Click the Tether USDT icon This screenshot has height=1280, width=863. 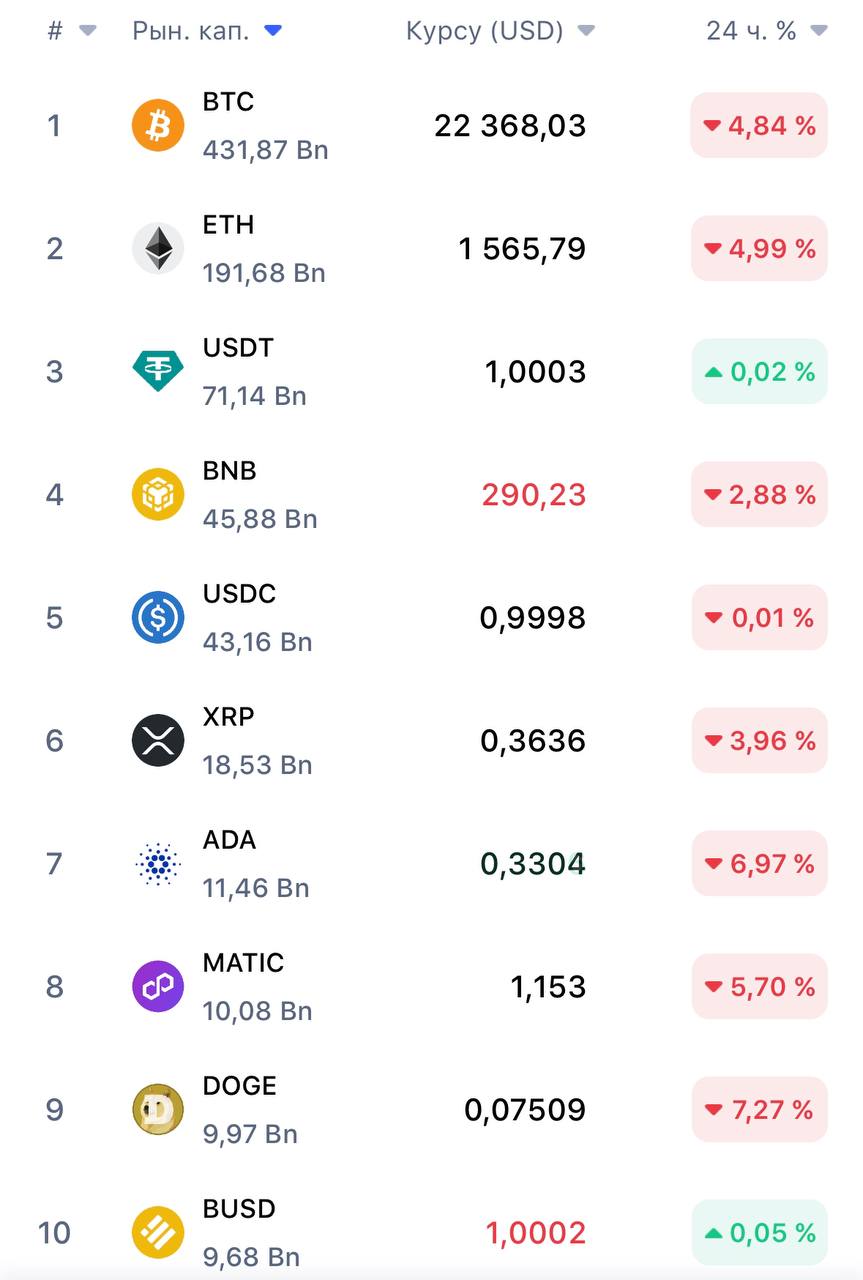(x=158, y=372)
